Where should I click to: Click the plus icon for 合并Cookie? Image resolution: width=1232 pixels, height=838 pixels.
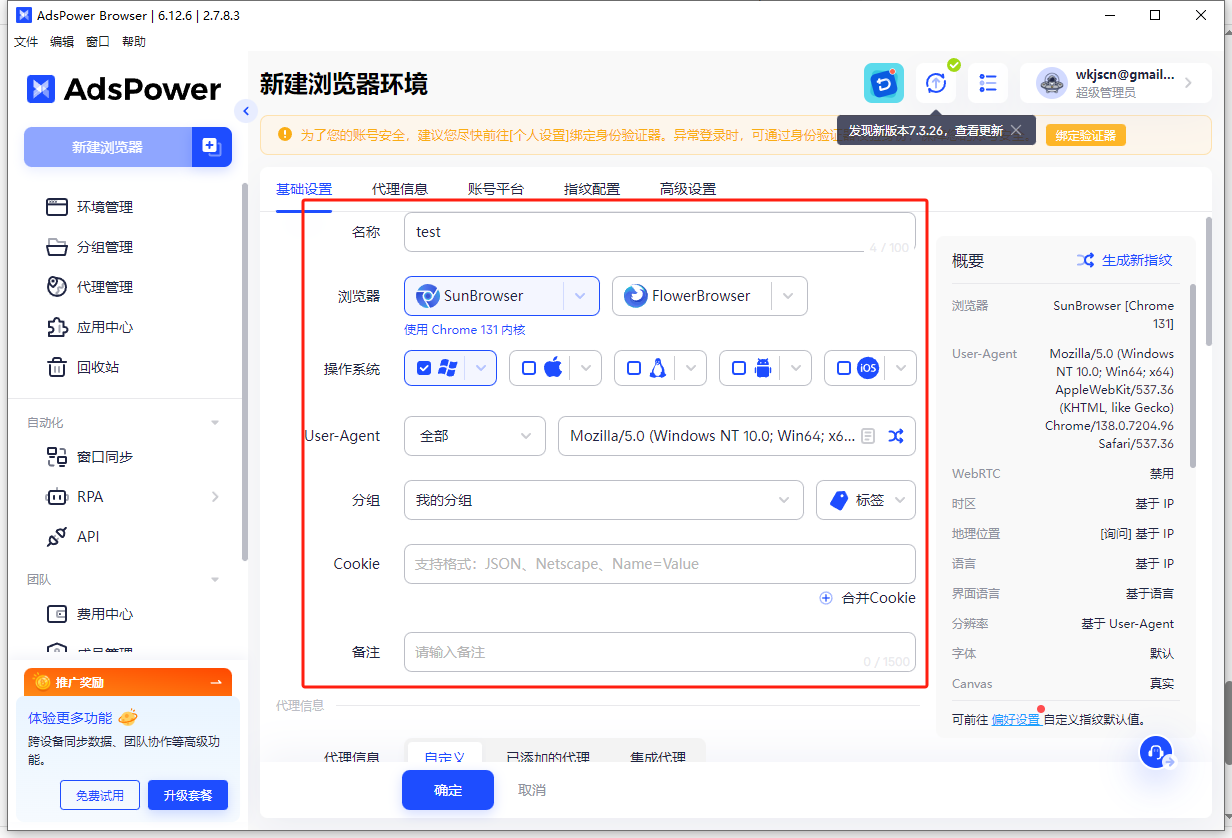coord(826,598)
